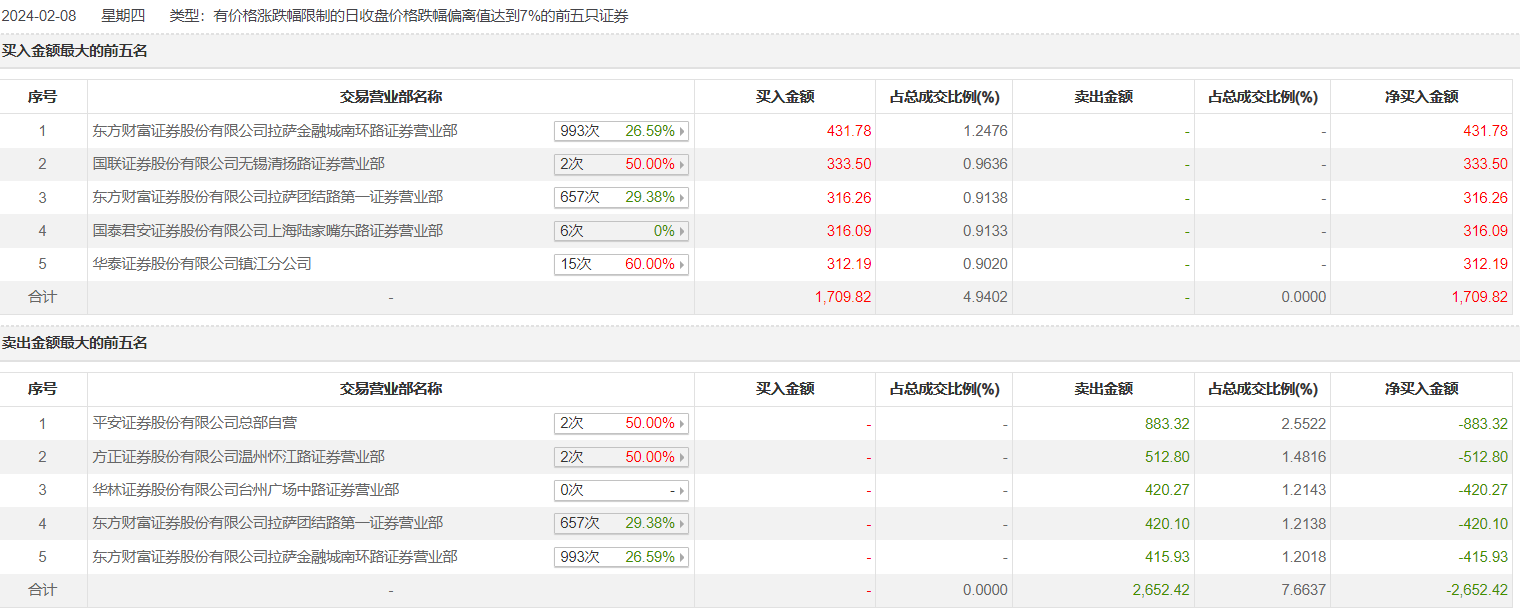Viewport: 1520px width, 611px height.
Task: Click 华泰证券镇江分公司 branch name
Action: [x=202, y=264]
